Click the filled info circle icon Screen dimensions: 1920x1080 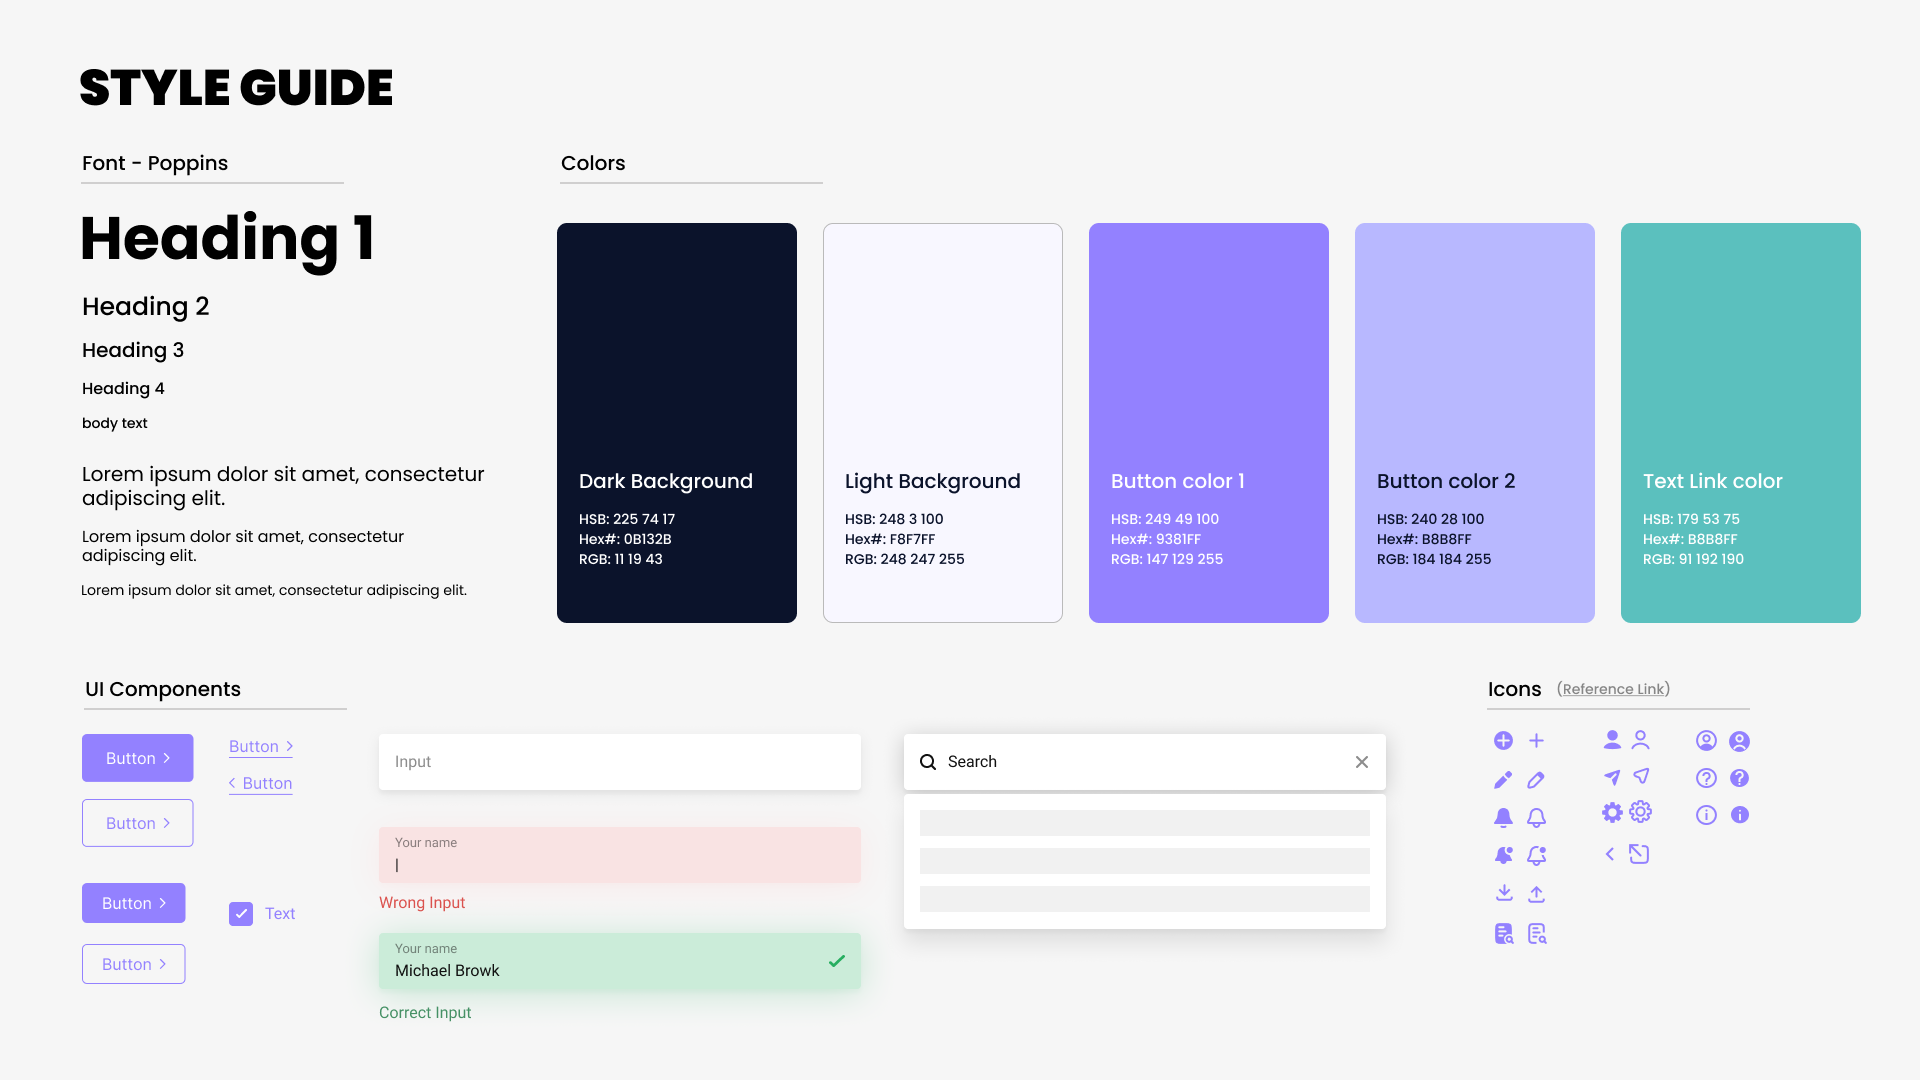(x=1740, y=815)
